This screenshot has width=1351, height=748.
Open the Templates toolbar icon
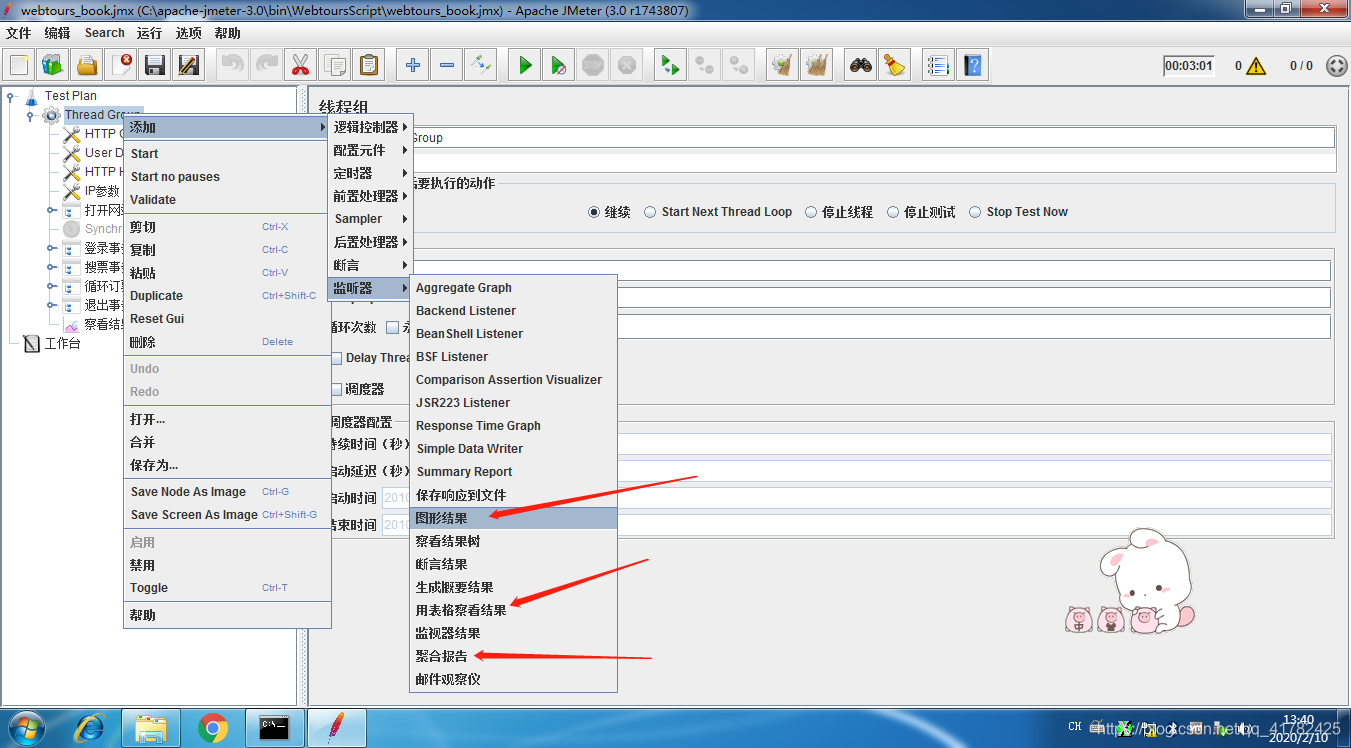tap(53, 66)
